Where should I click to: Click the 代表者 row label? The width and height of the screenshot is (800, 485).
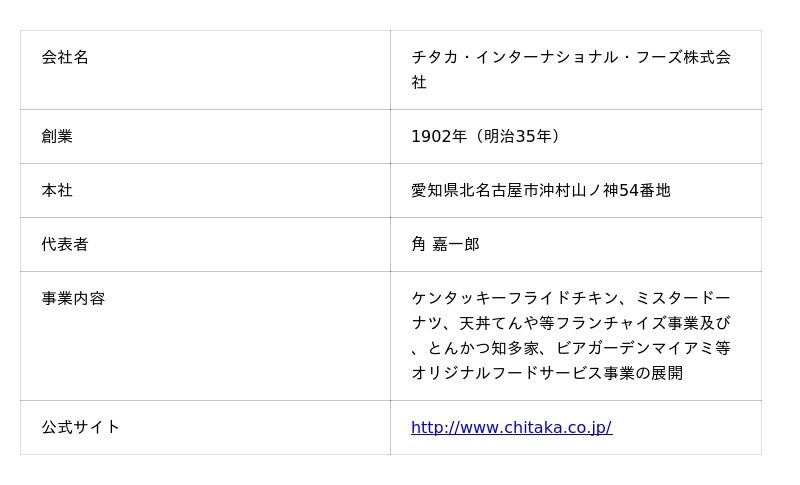coord(65,245)
